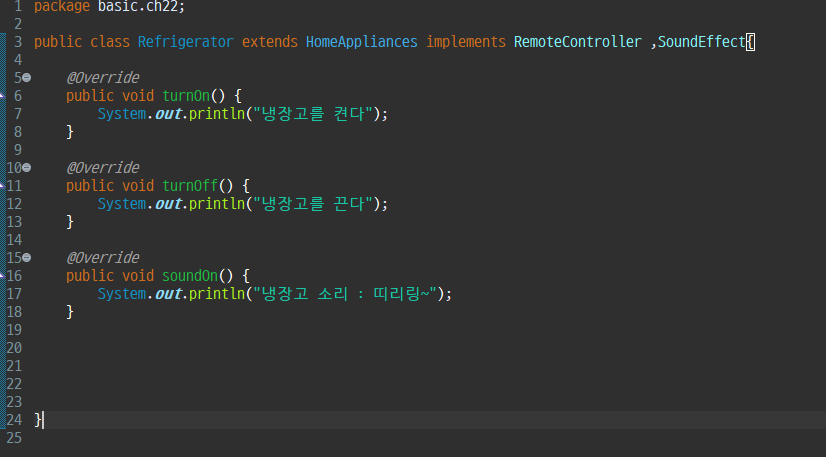Click the 'extends' keyword

click(270, 42)
